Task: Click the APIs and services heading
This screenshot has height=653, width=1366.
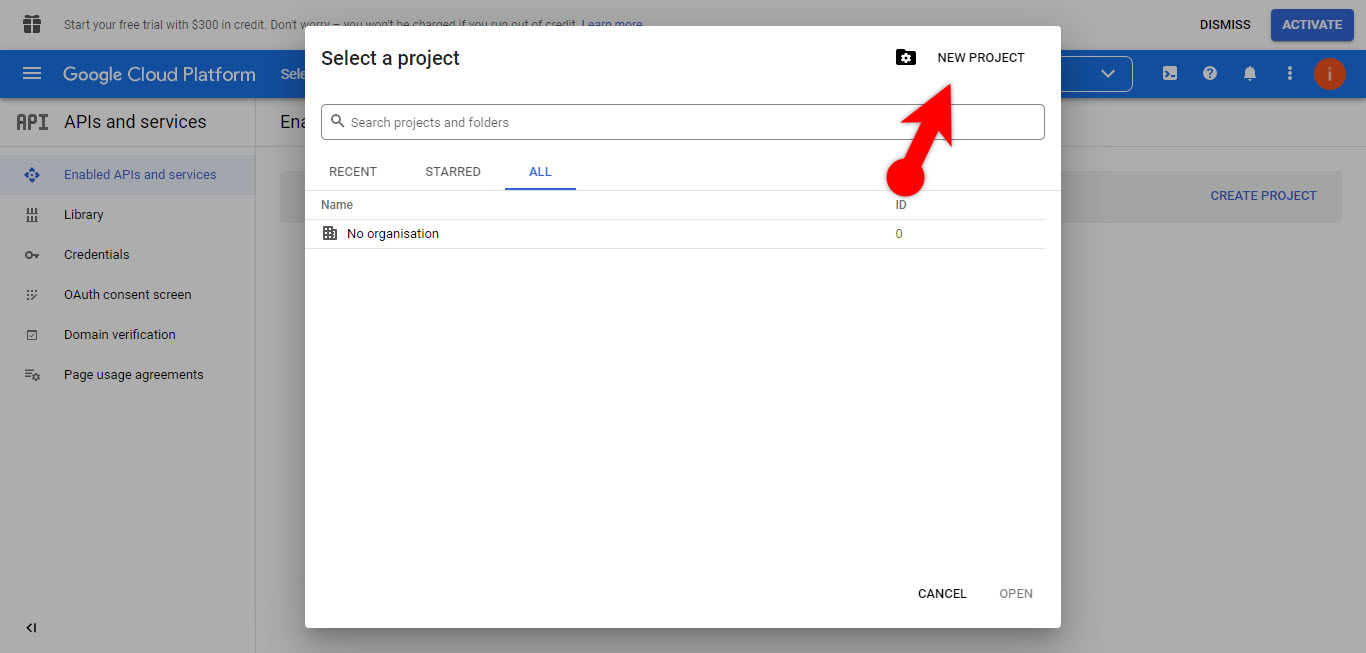Action: pyautogui.click(x=135, y=122)
